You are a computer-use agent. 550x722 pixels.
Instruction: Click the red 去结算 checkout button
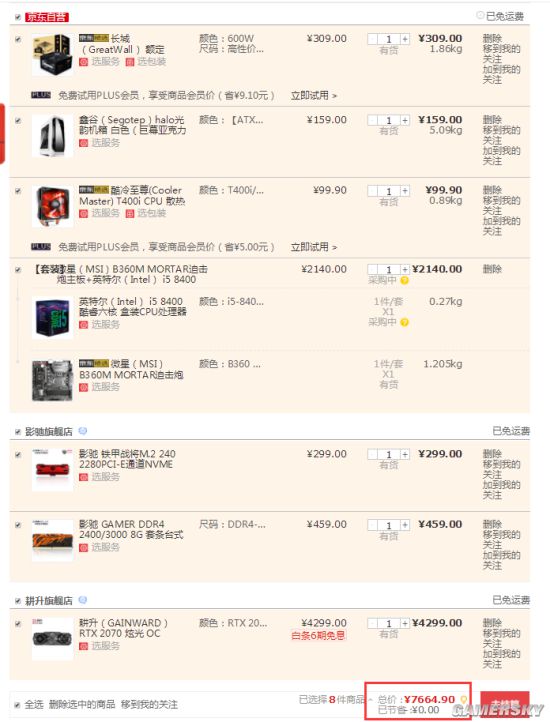(x=505, y=705)
